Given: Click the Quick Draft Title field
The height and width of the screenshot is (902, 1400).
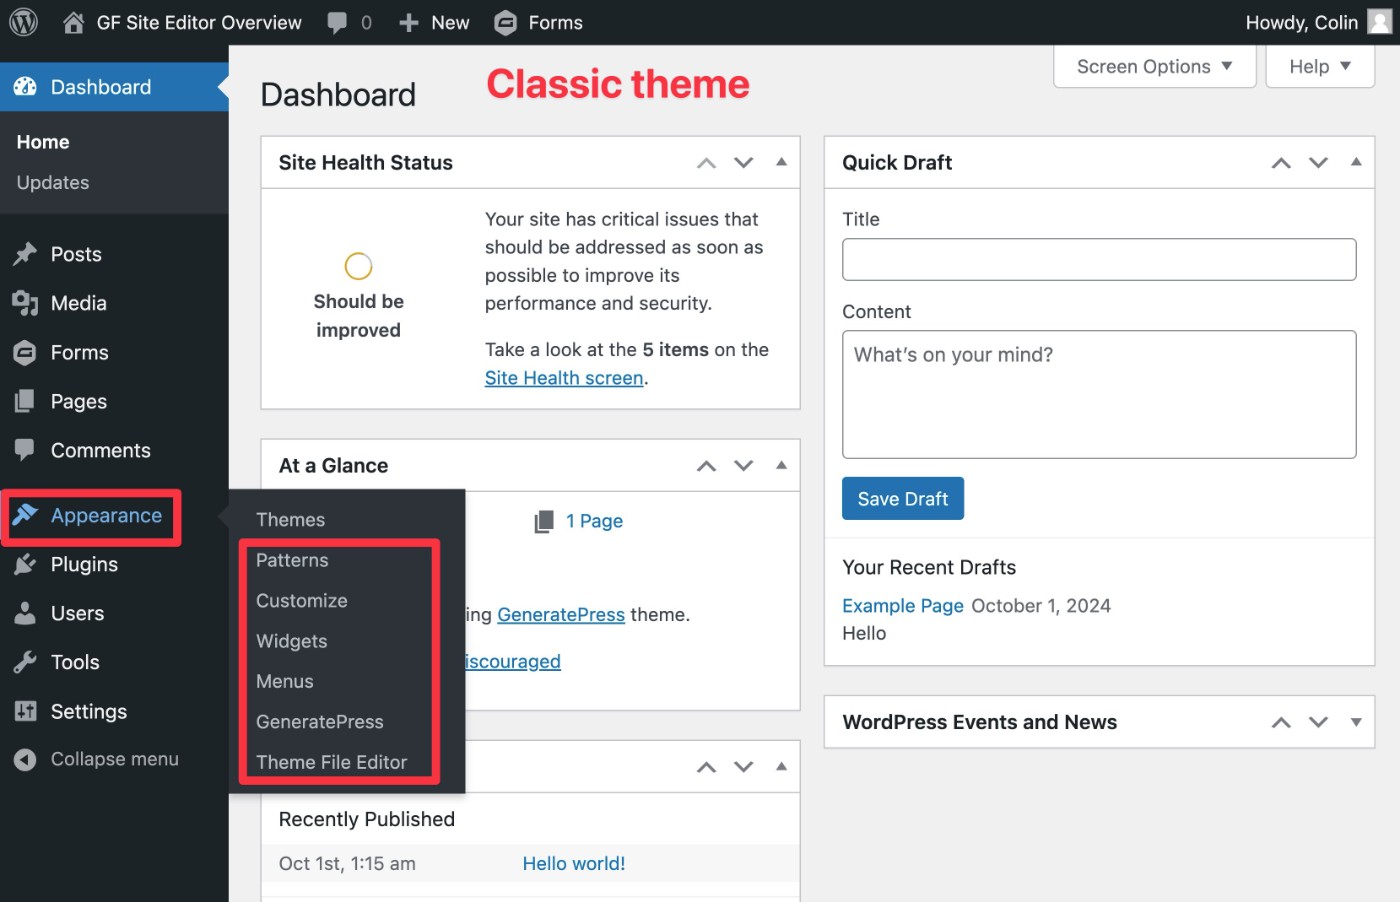Looking at the screenshot, I should 1099,259.
